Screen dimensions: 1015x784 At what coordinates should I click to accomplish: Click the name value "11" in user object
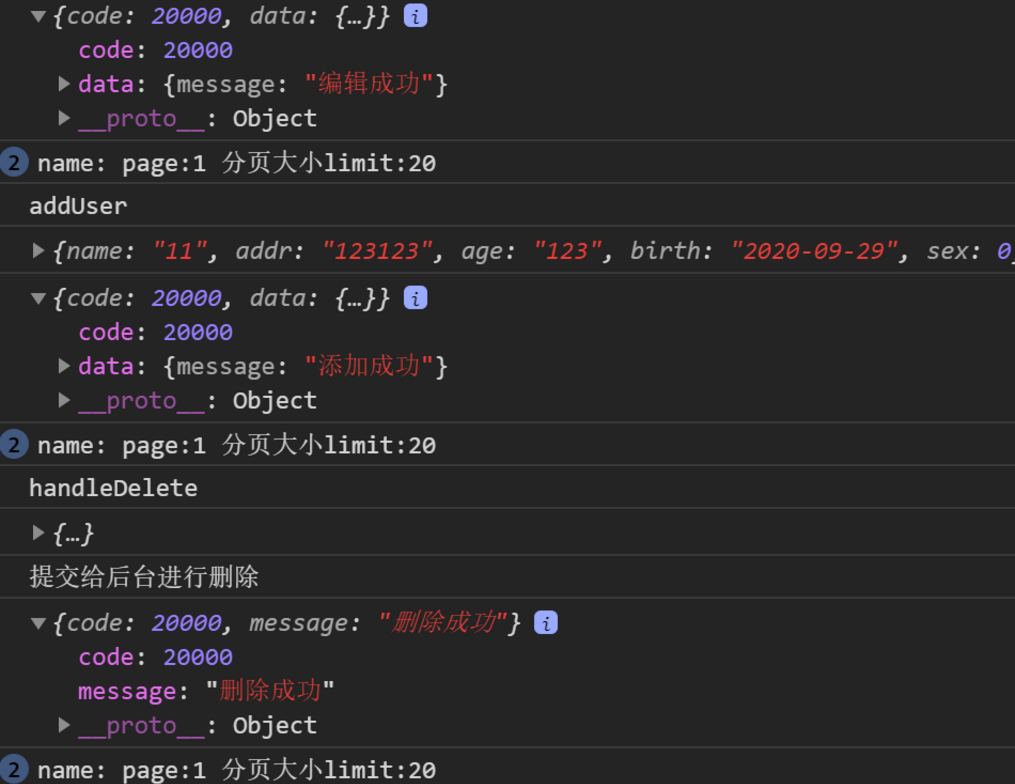pyautogui.click(x=180, y=251)
